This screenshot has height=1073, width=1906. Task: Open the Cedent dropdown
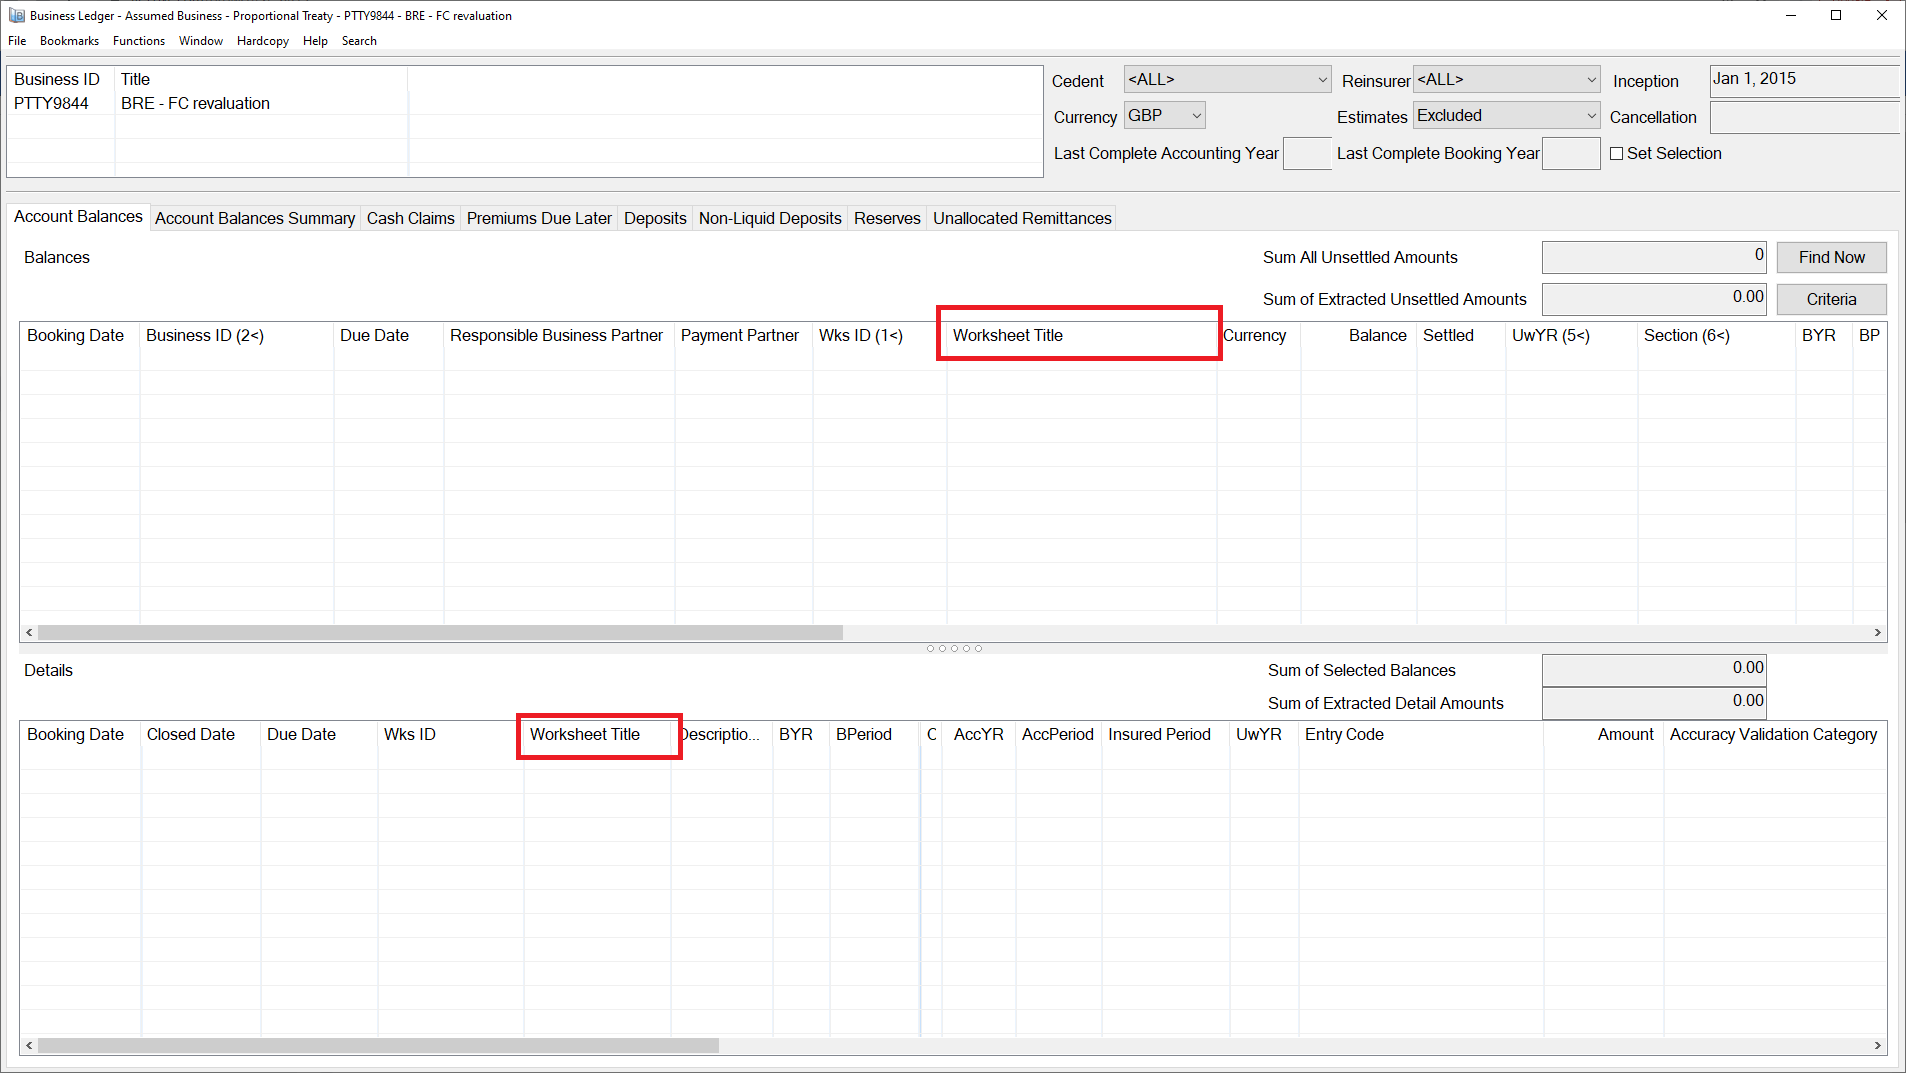(1322, 79)
